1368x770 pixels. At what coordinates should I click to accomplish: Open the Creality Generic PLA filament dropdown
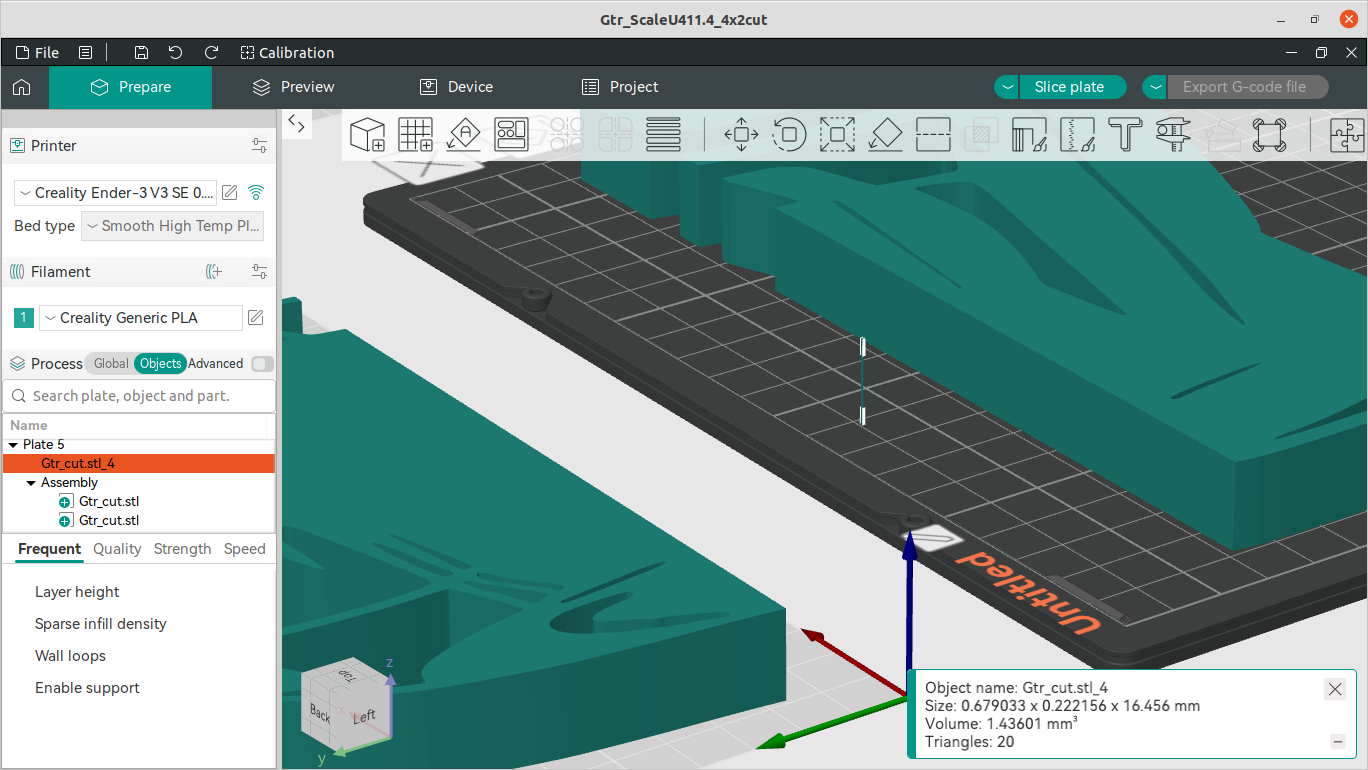coord(141,318)
